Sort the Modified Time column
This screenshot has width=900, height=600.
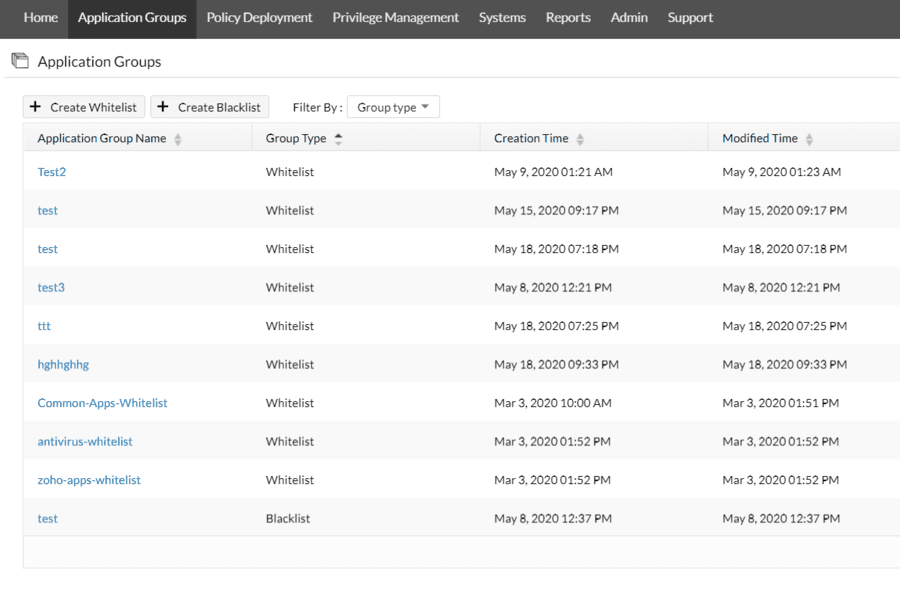click(808, 138)
